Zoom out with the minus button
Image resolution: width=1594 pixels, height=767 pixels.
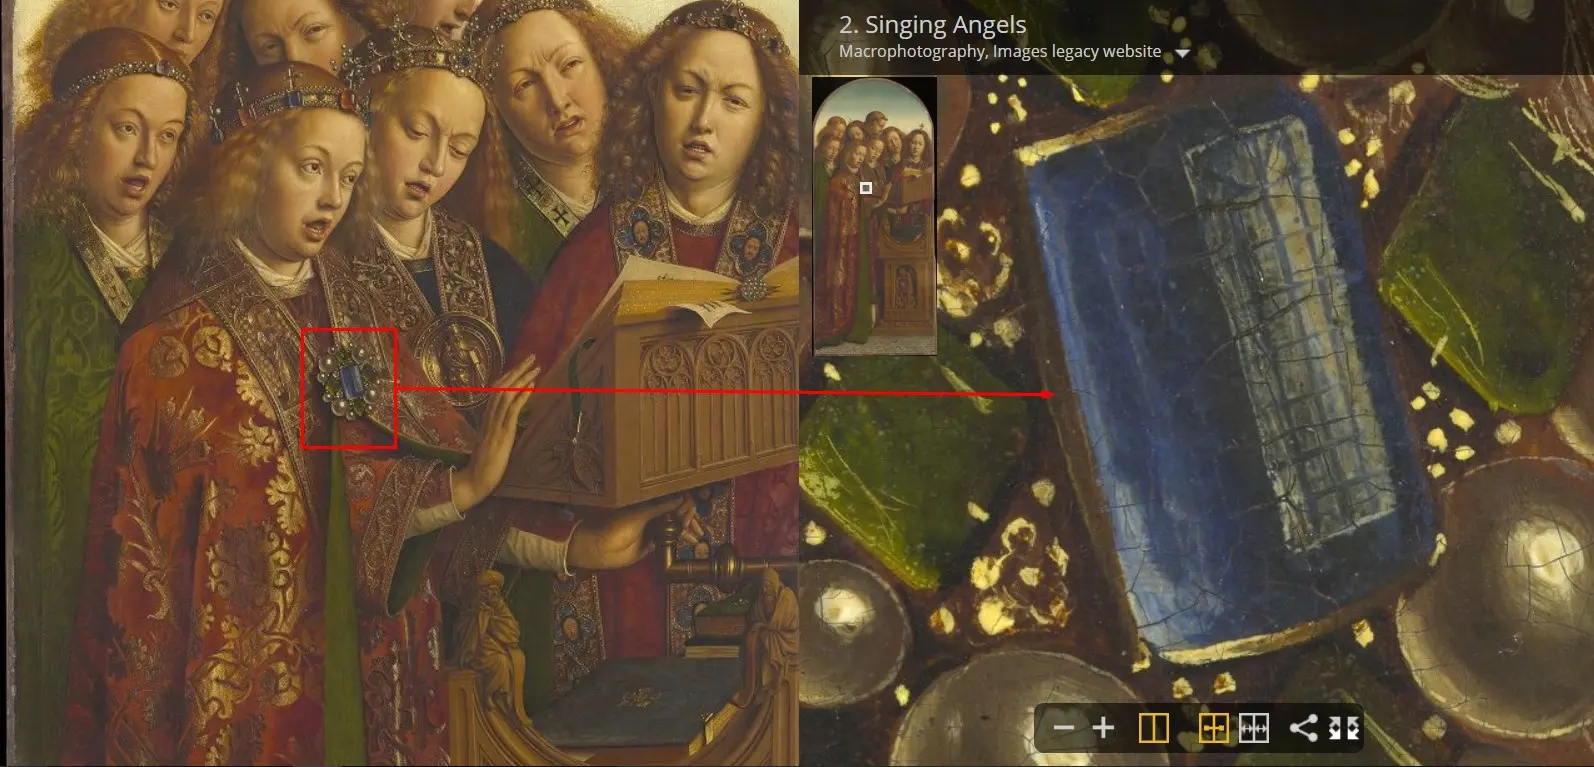click(x=1064, y=728)
